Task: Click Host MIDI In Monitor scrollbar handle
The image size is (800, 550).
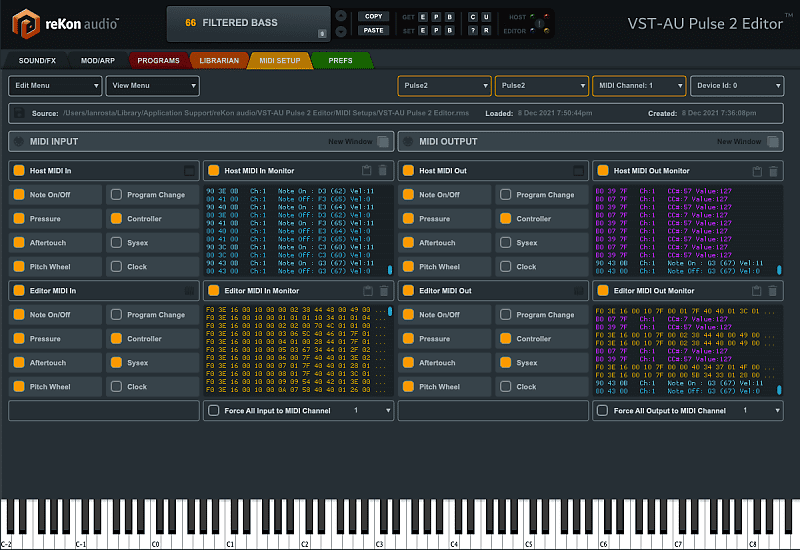Action: point(390,269)
